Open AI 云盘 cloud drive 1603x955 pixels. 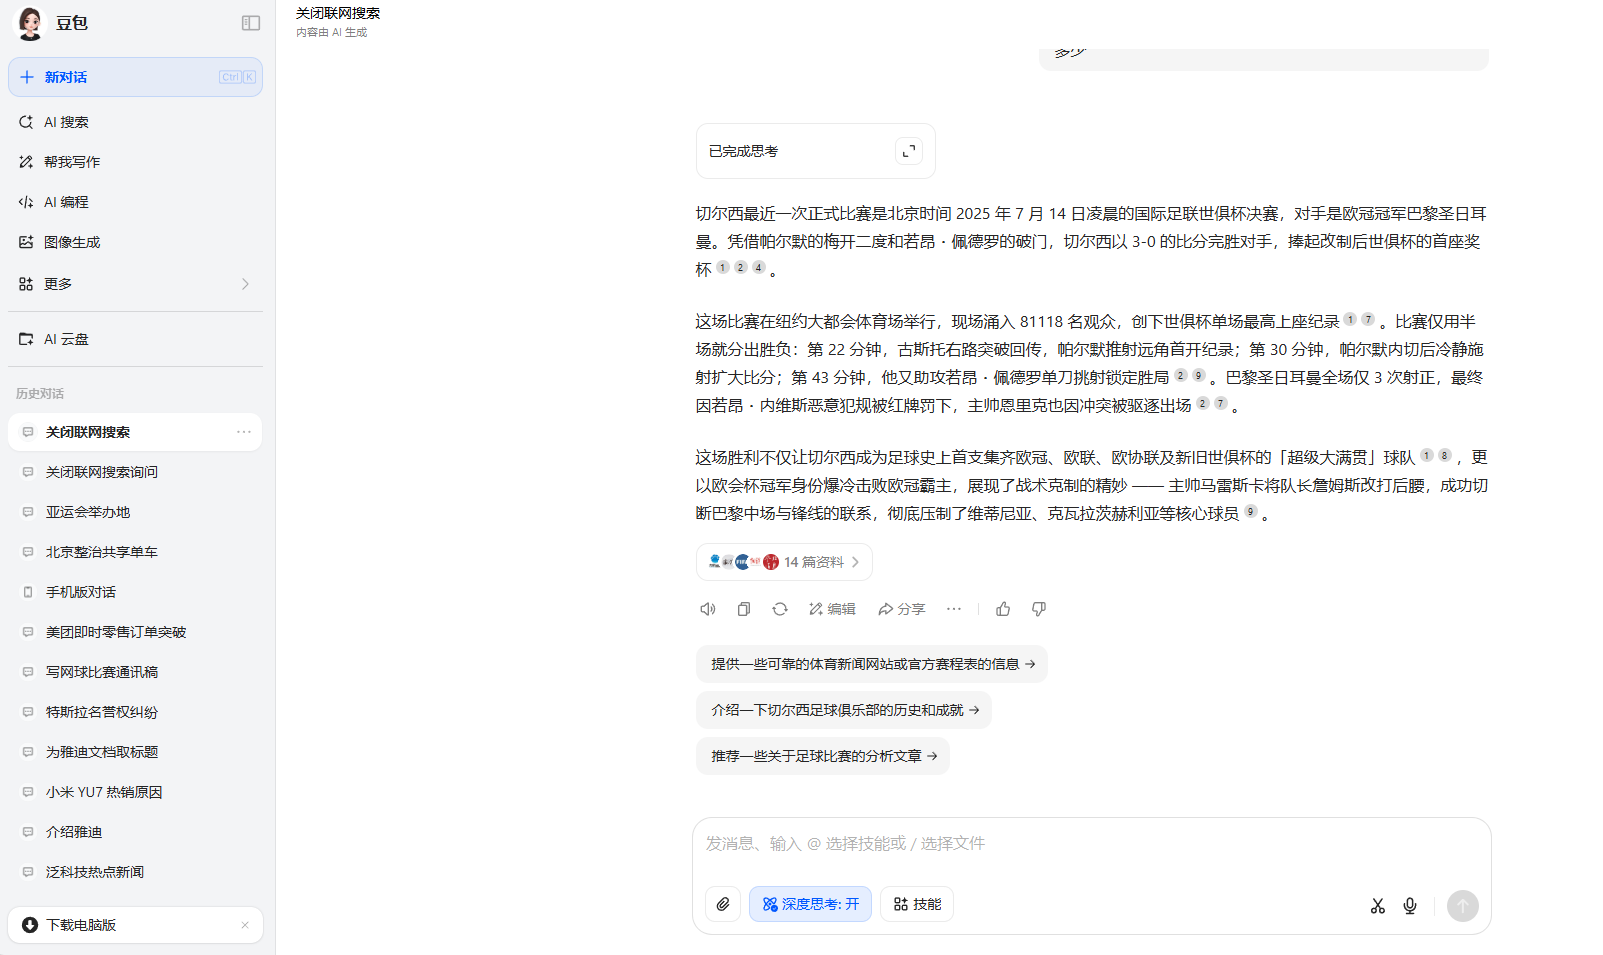tap(135, 339)
